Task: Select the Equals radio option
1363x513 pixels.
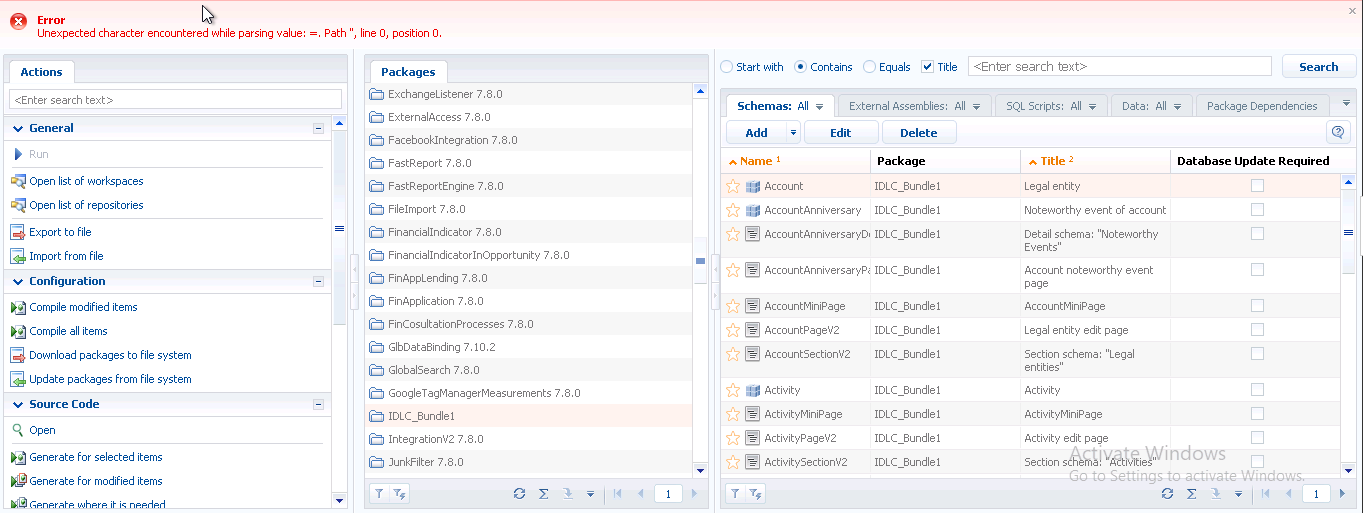Action: coord(869,67)
